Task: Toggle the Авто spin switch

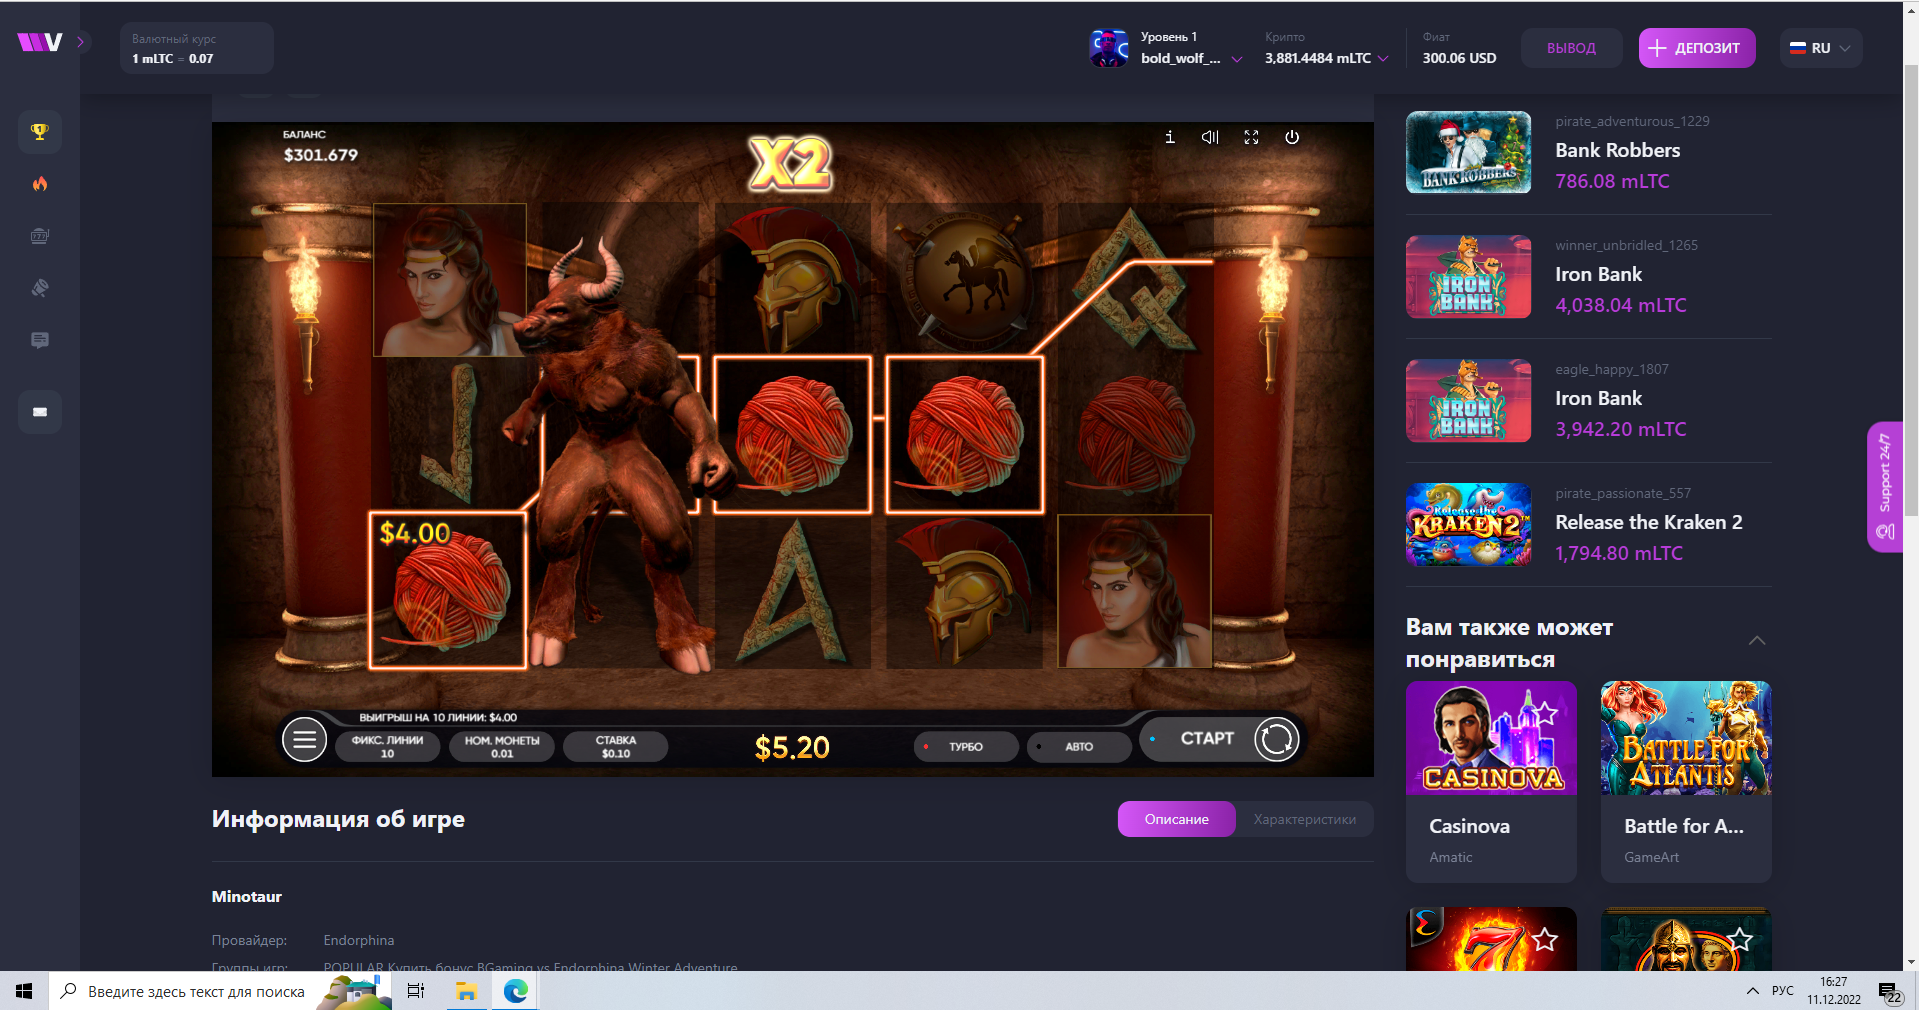Action: (x=1079, y=747)
